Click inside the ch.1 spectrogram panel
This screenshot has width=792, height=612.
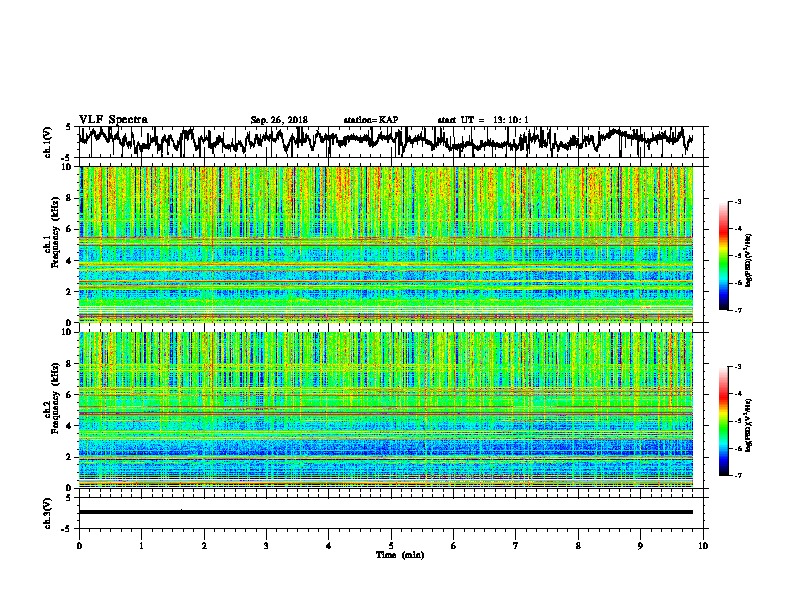coord(386,244)
